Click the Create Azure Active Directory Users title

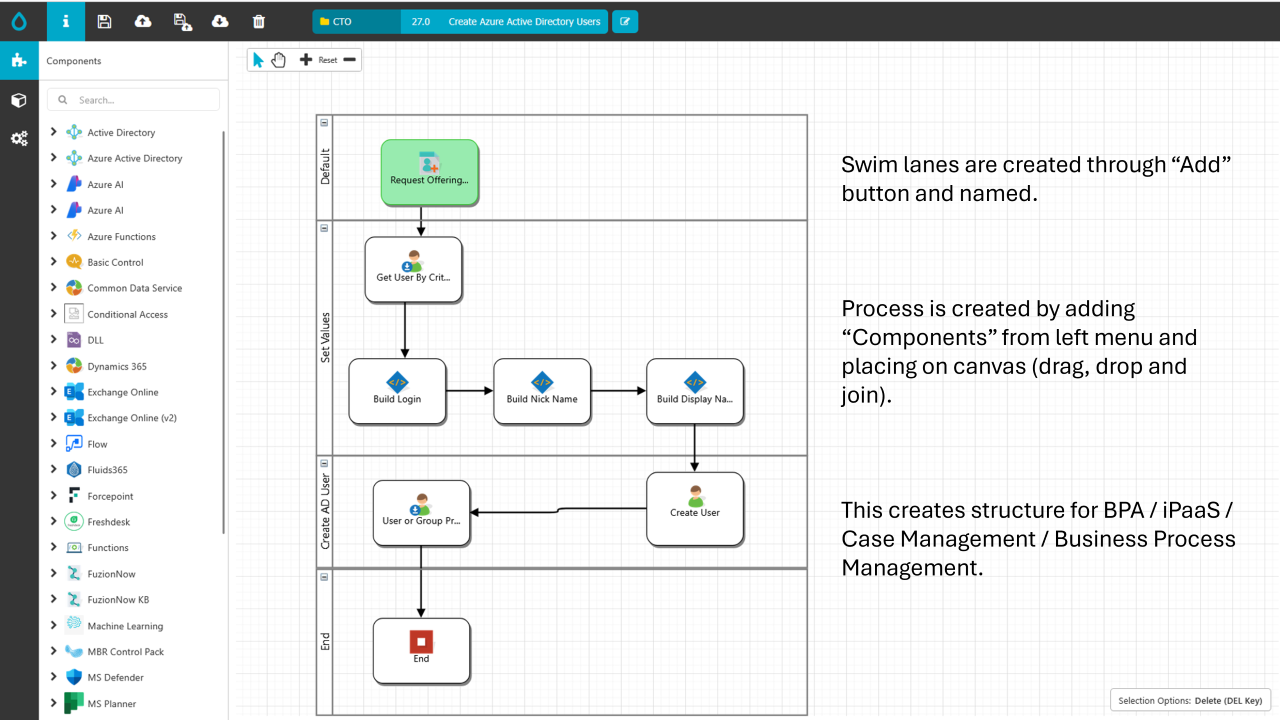tap(524, 21)
